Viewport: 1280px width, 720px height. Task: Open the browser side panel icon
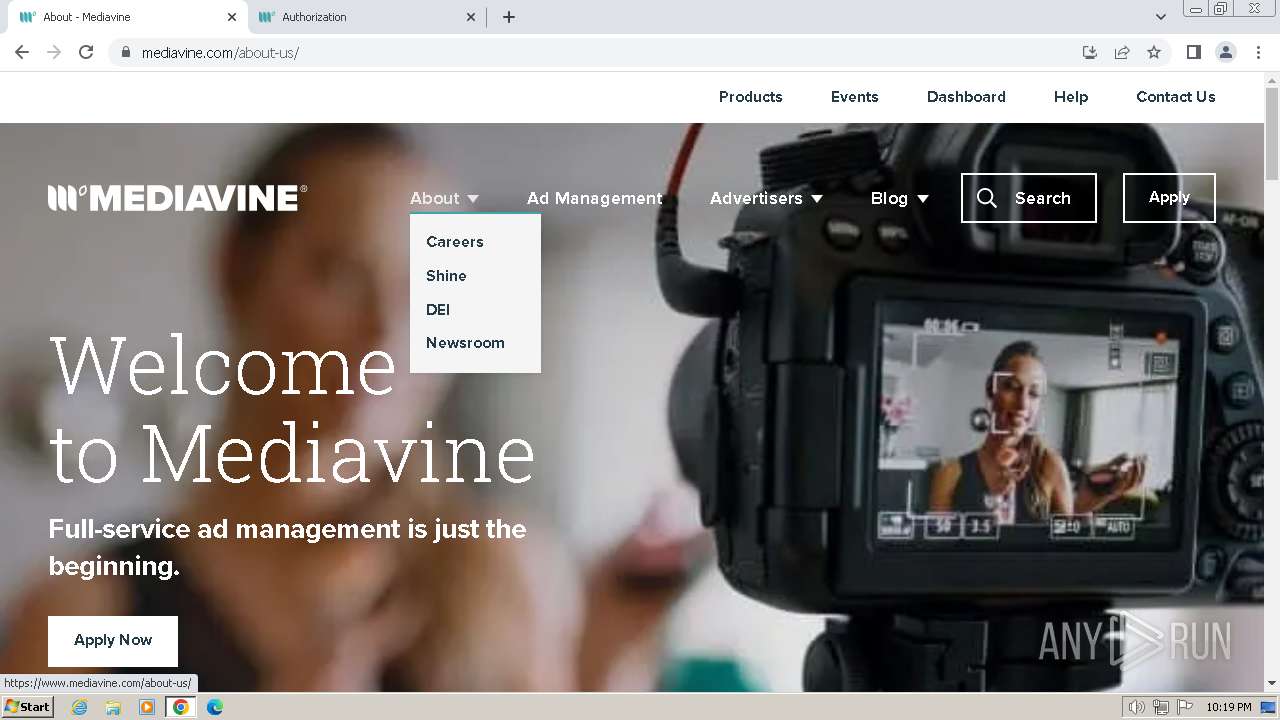pyautogui.click(x=1194, y=52)
